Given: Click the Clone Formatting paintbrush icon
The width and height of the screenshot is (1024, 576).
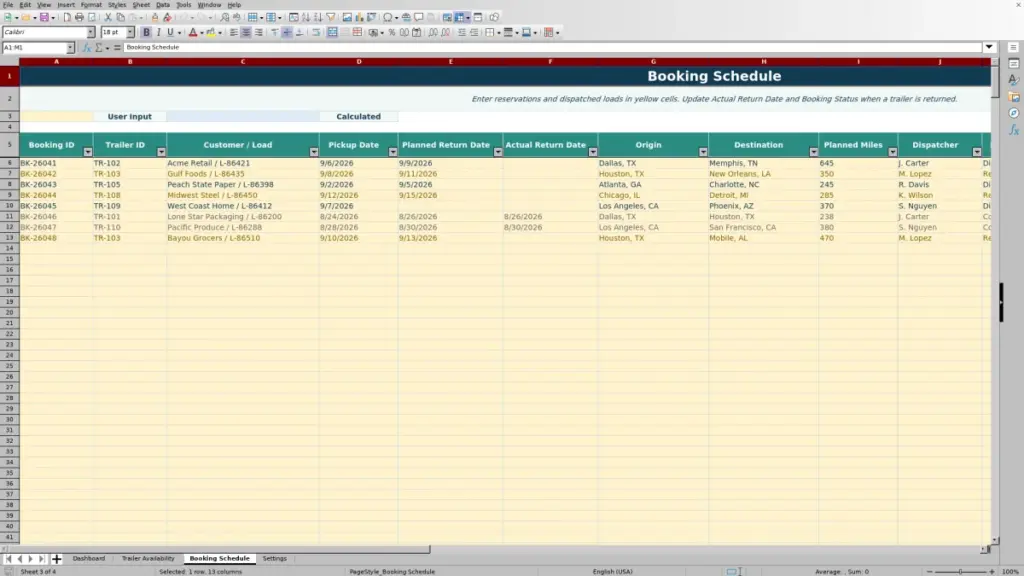Looking at the screenshot, I should pyautogui.click(x=155, y=18).
